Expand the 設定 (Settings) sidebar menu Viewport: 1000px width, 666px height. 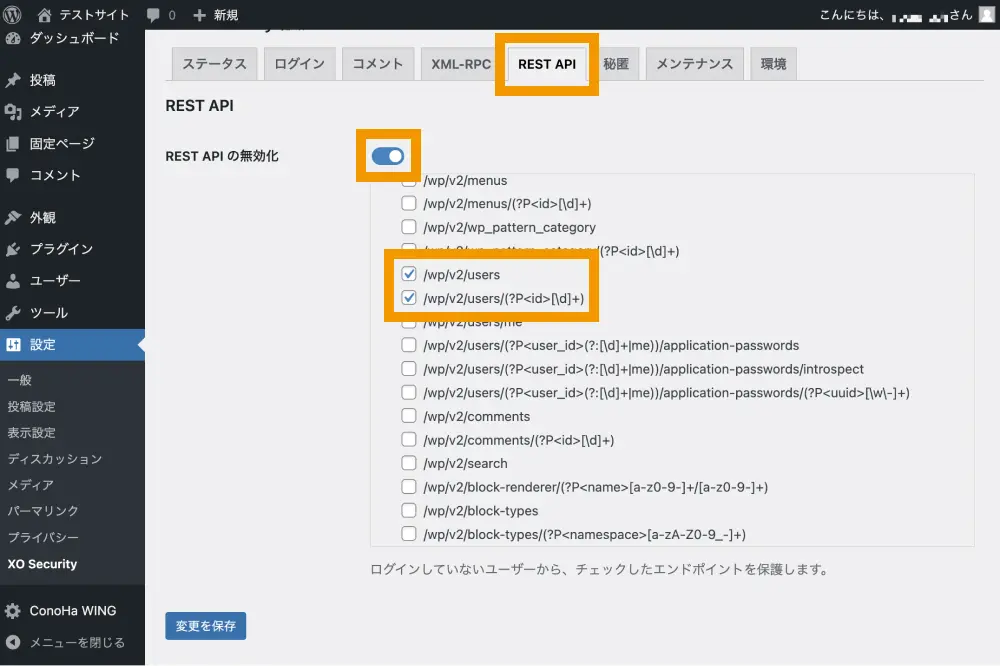43,345
